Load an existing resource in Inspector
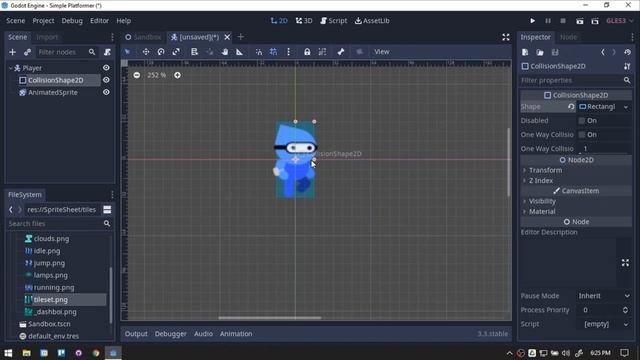The image size is (640, 360). (540, 52)
